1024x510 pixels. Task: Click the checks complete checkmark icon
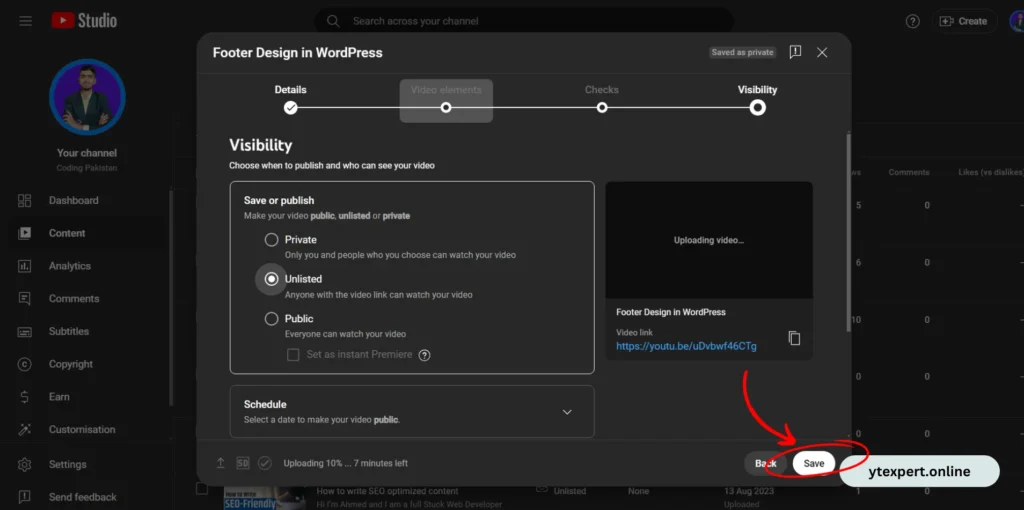265,463
